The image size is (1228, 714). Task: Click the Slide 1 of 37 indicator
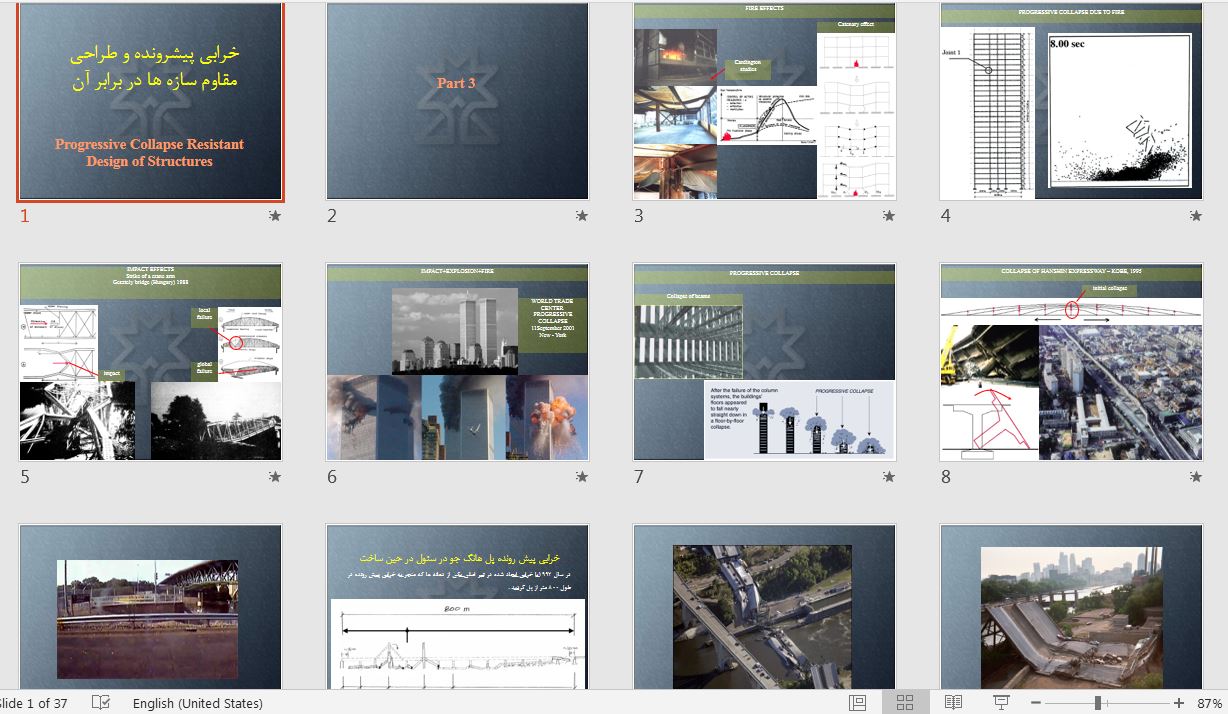[34, 703]
